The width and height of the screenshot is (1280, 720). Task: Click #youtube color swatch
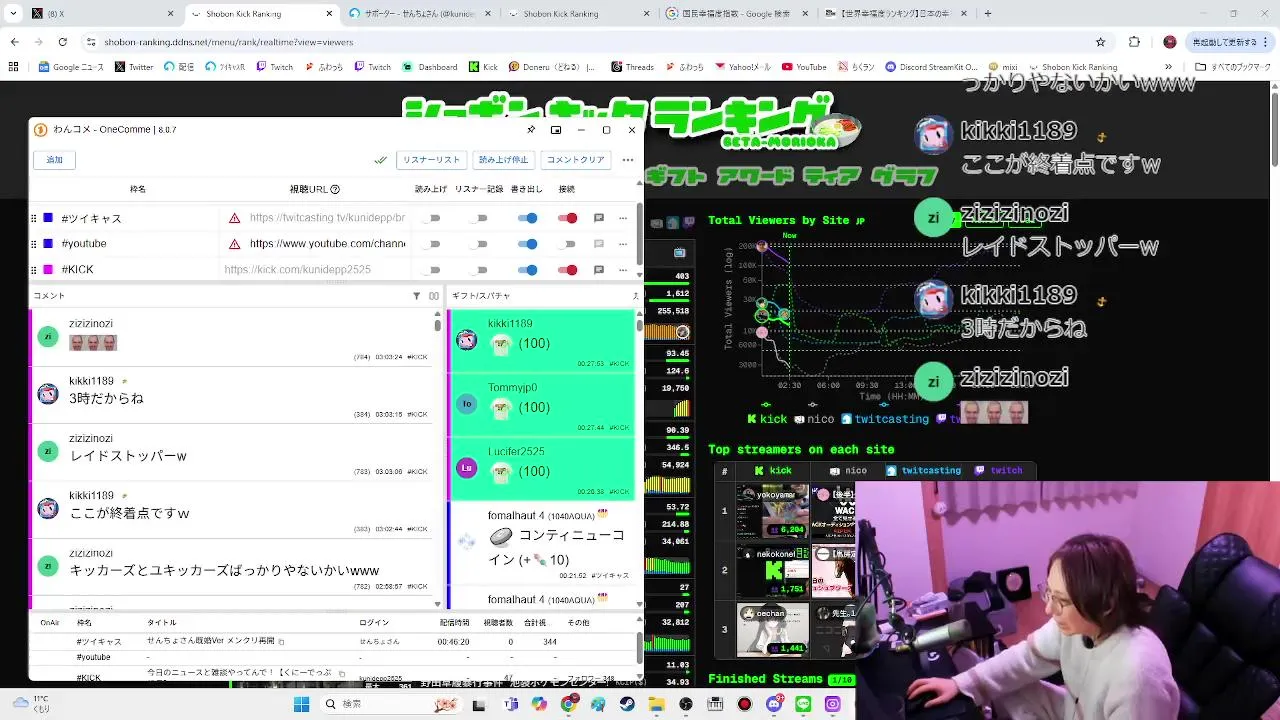[48, 244]
